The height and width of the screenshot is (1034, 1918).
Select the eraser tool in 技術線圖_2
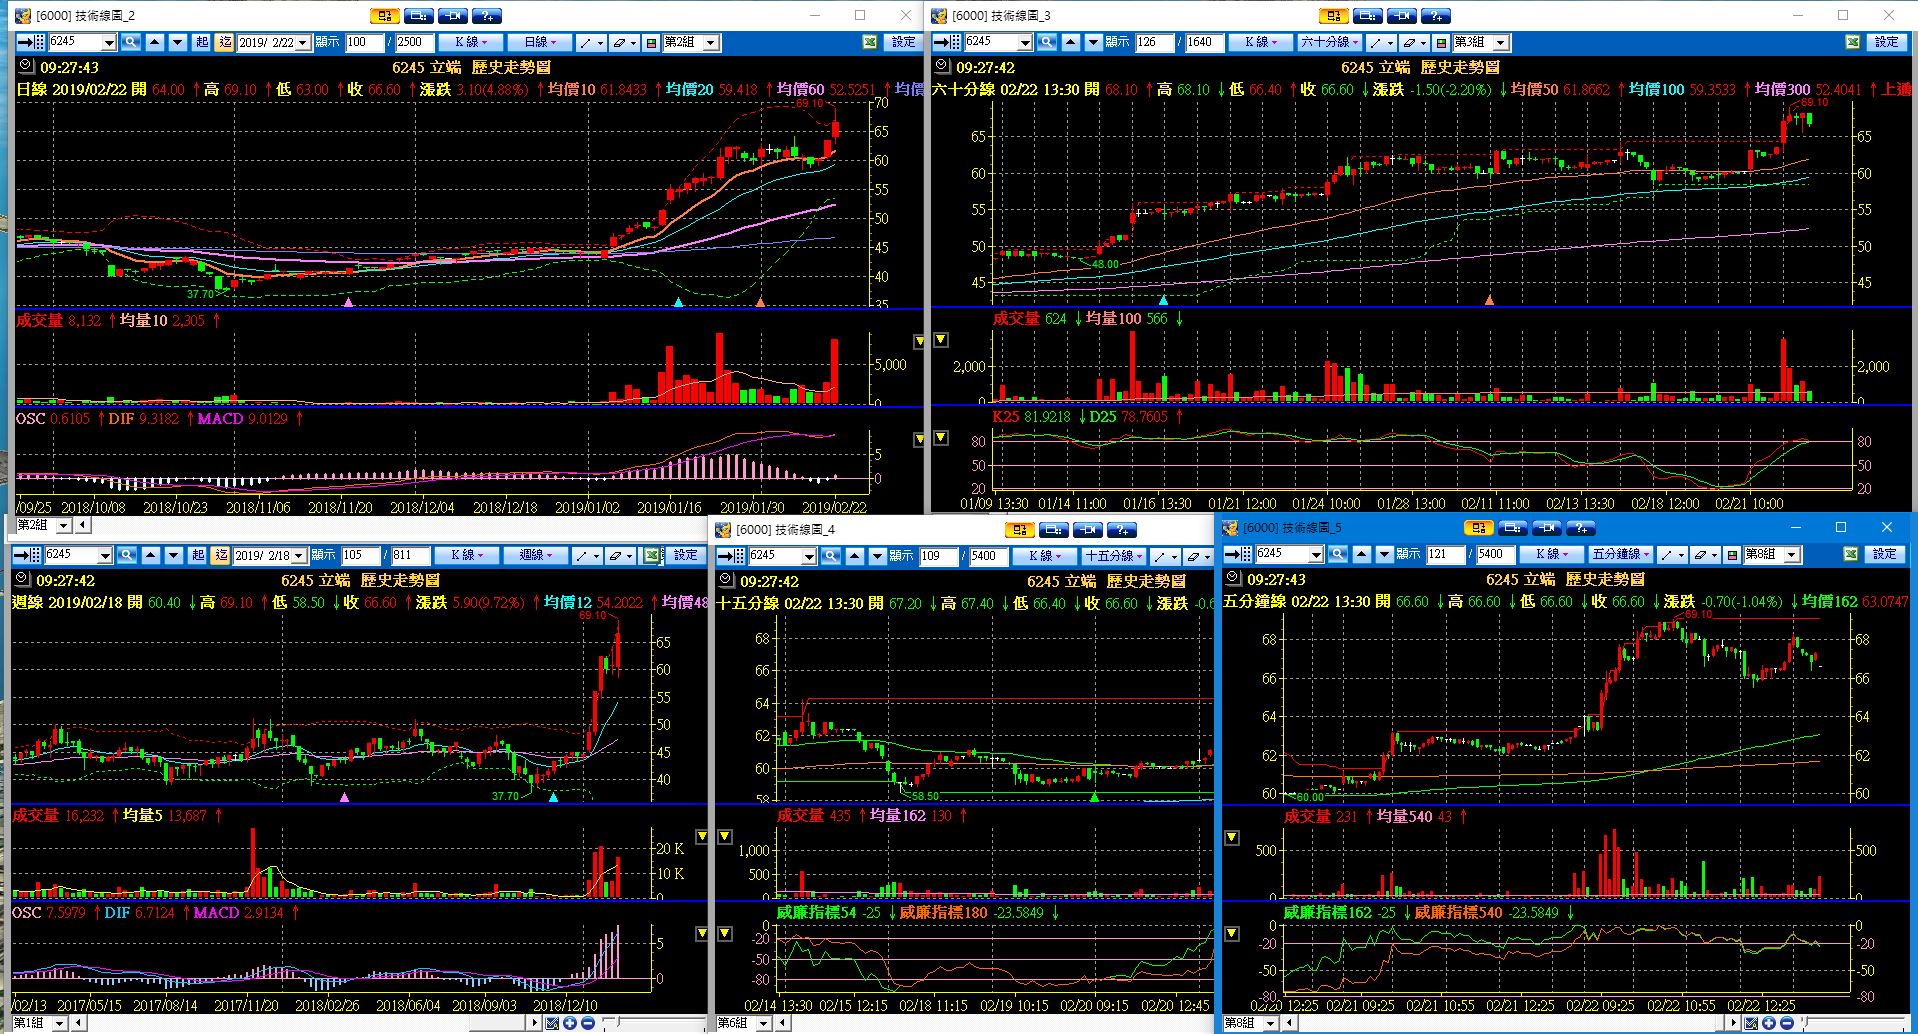point(624,42)
